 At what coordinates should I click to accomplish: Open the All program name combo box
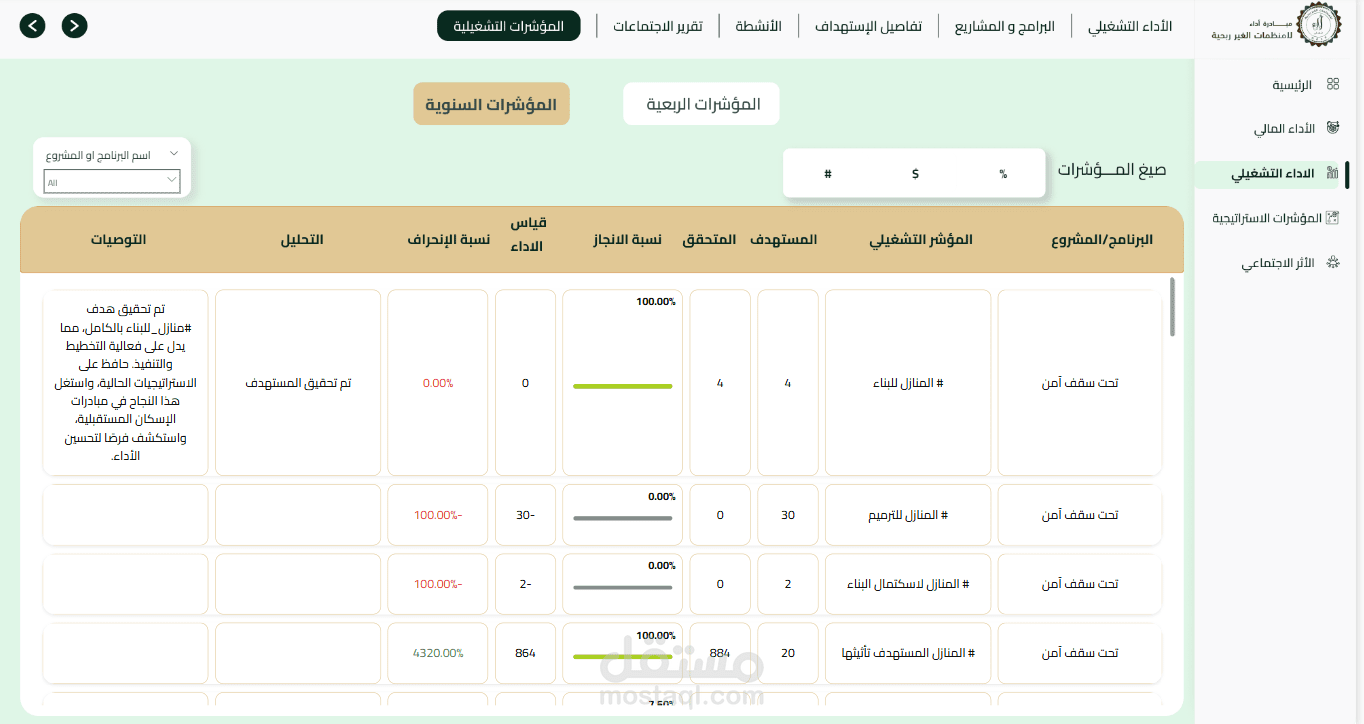[x=112, y=182]
